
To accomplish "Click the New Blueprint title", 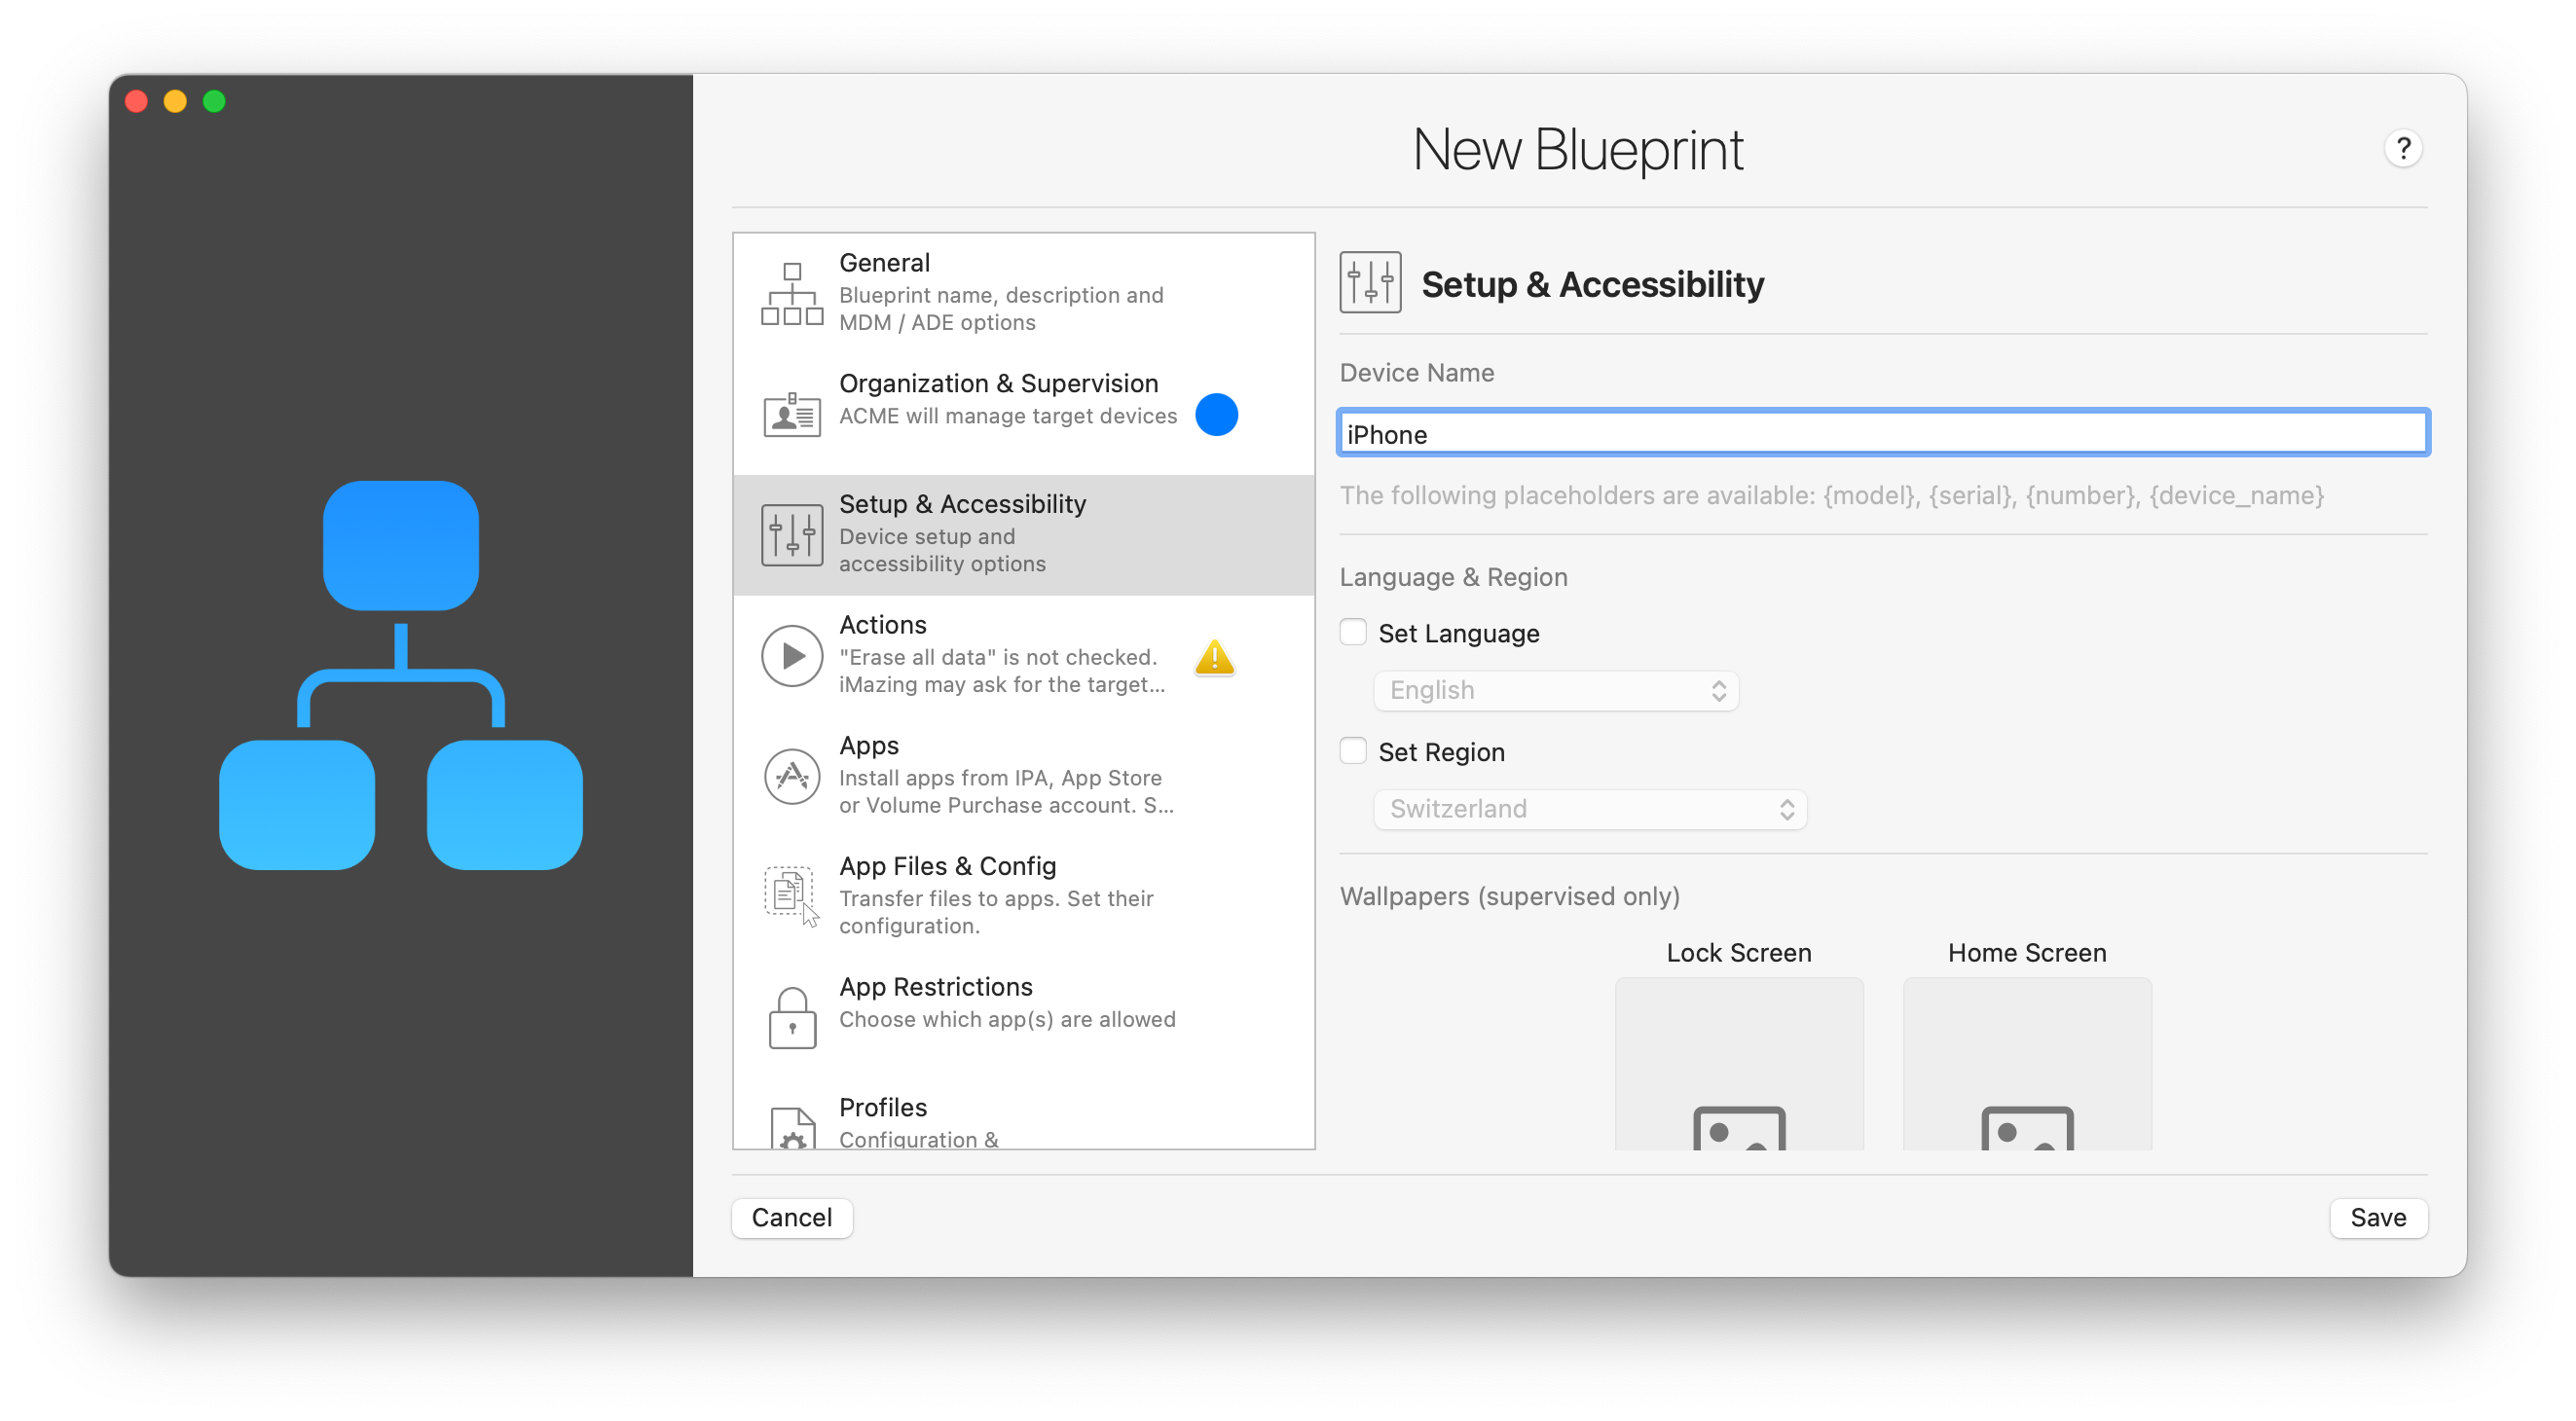I will 1578,150.
